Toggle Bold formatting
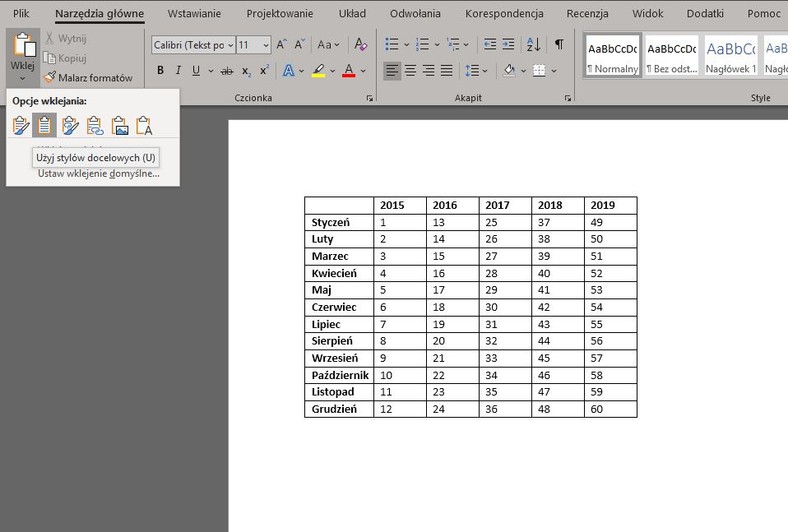 [x=160, y=71]
